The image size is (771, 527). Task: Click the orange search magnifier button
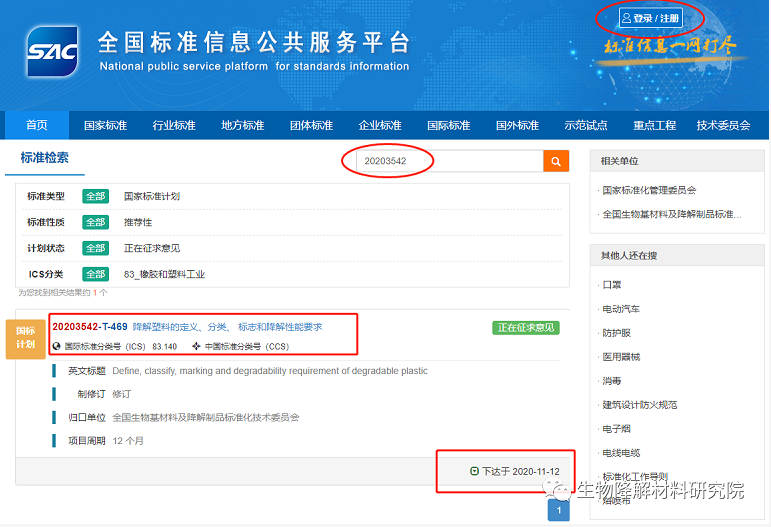(x=556, y=161)
